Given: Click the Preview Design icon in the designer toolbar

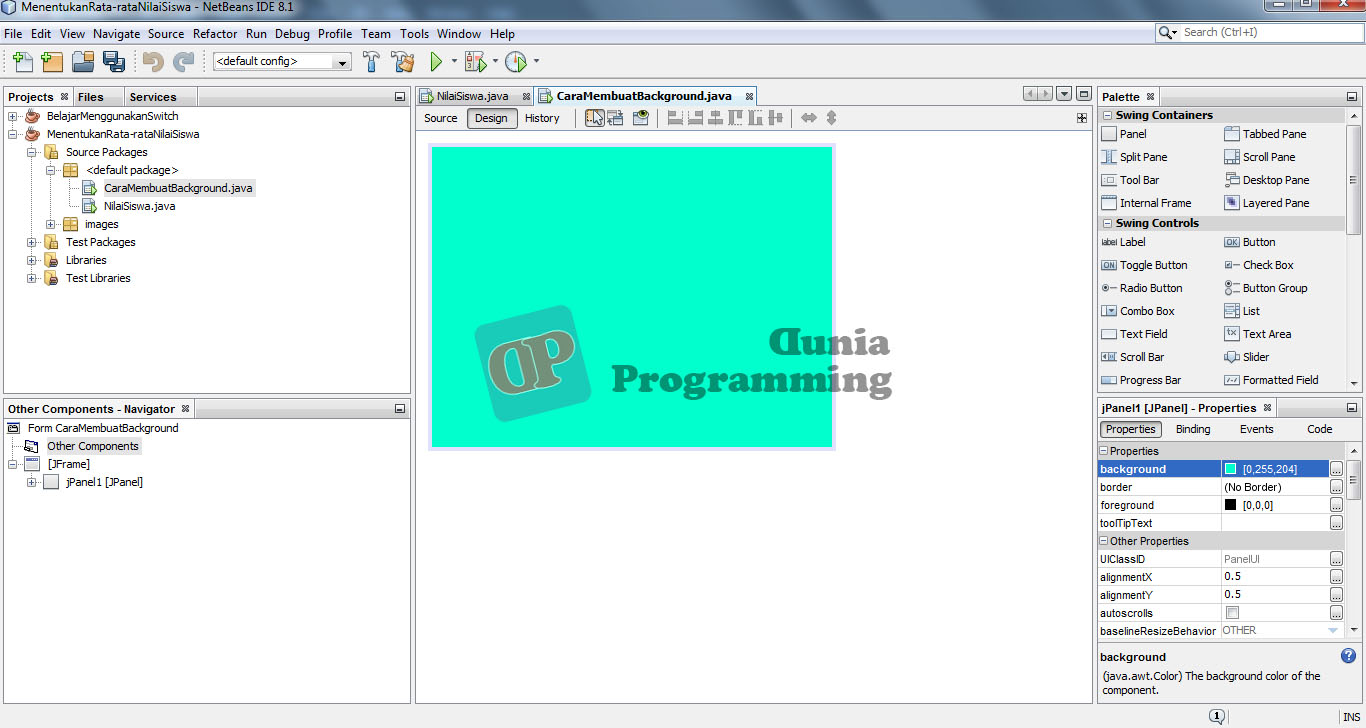Looking at the screenshot, I should point(641,117).
